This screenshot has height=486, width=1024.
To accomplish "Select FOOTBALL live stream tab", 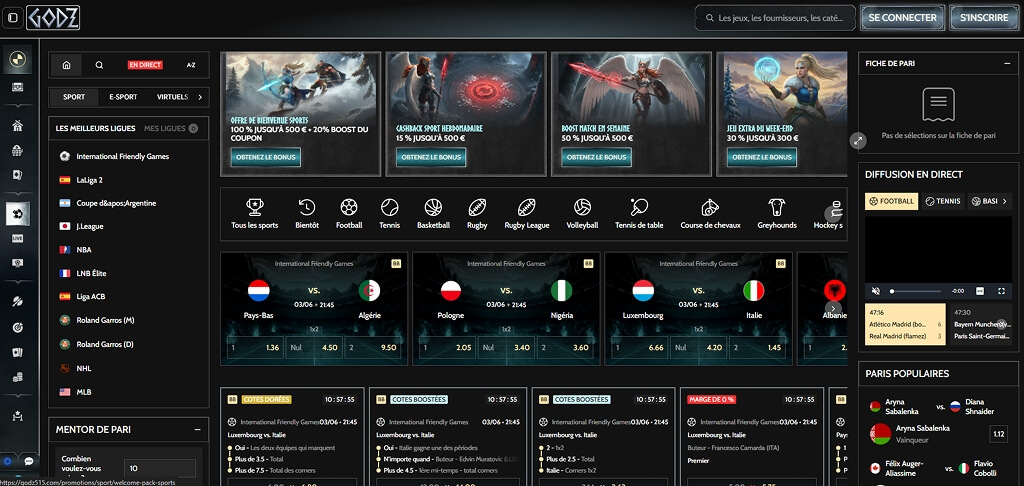I will (x=891, y=201).
